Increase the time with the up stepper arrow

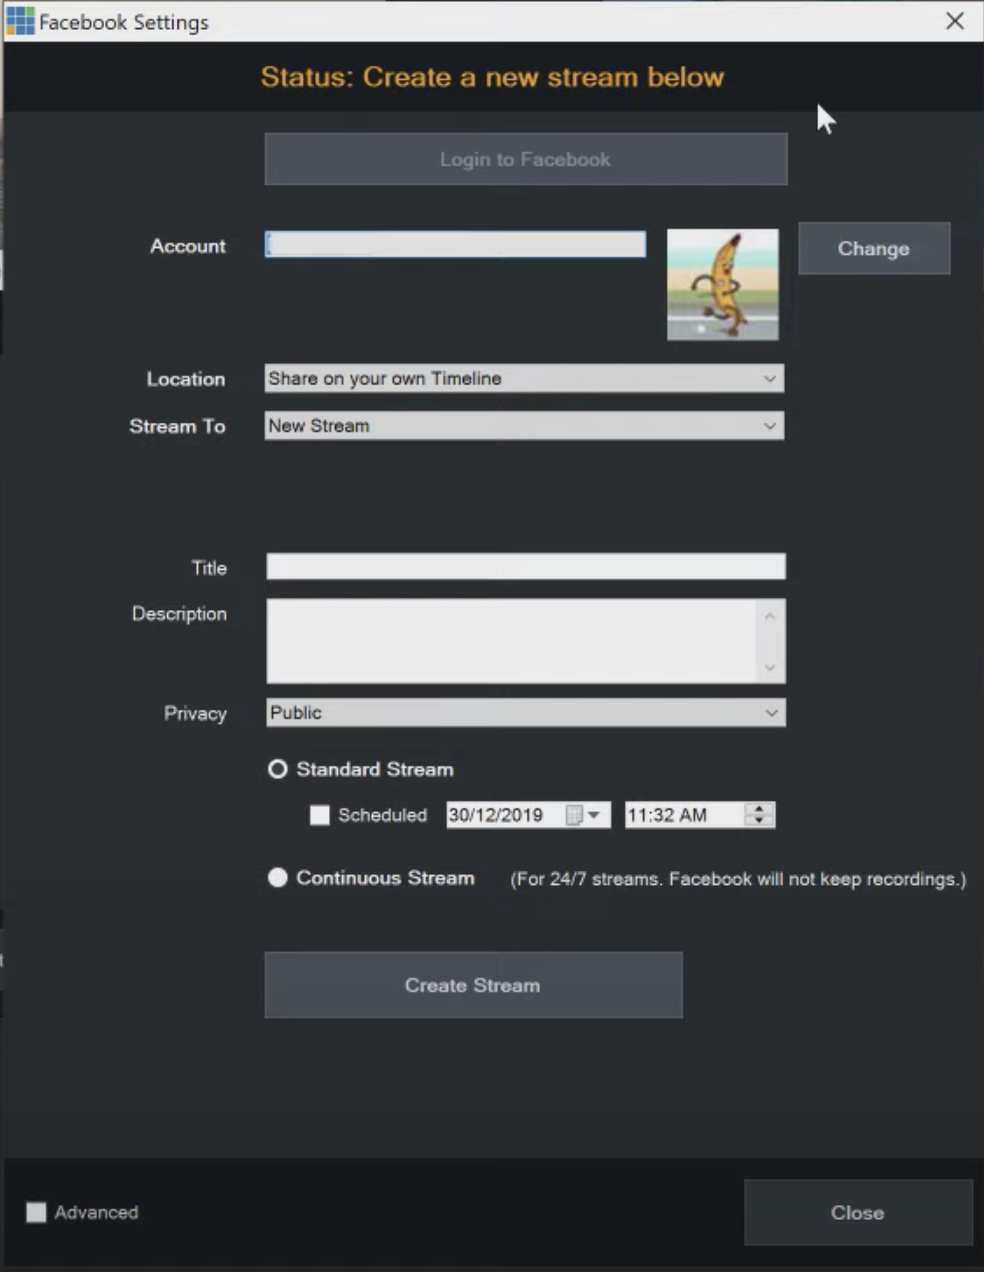(x=760, y=809)
